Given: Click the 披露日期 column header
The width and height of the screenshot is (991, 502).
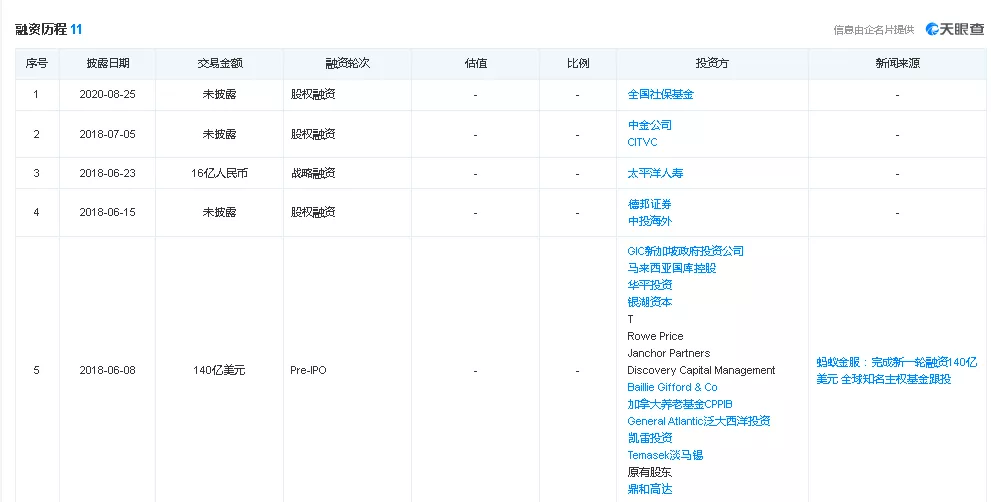Looking at the screenshot, I should click(107, 63).
